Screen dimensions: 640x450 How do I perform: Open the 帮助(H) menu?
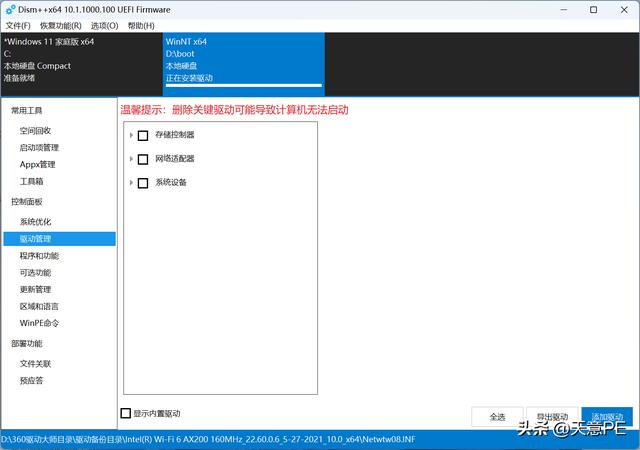[x=141, y=26]
